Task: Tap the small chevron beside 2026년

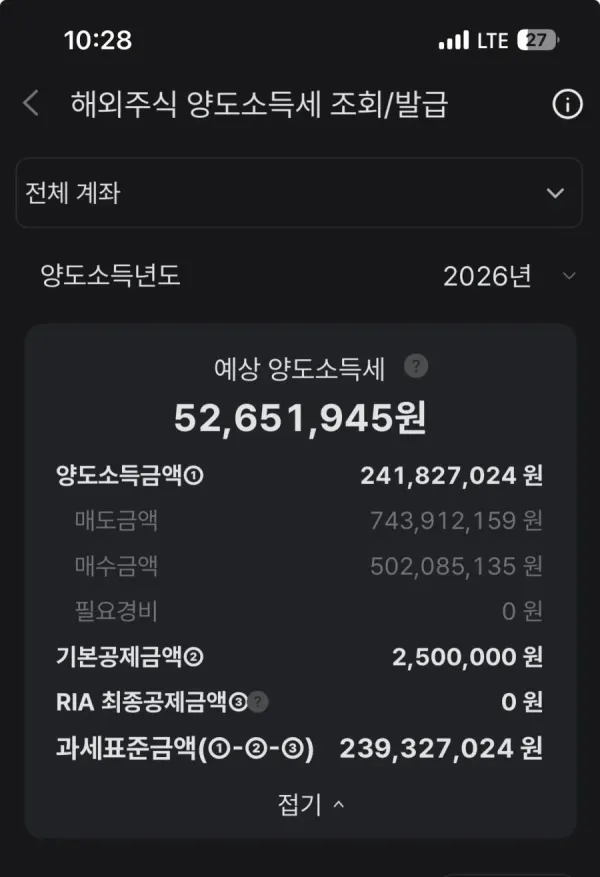Action: [x=569, y=276]
